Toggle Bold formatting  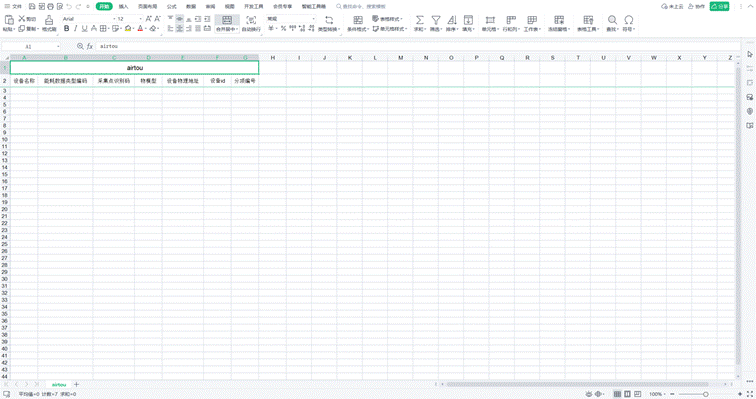pyautogui.click(x=67, y=29)
